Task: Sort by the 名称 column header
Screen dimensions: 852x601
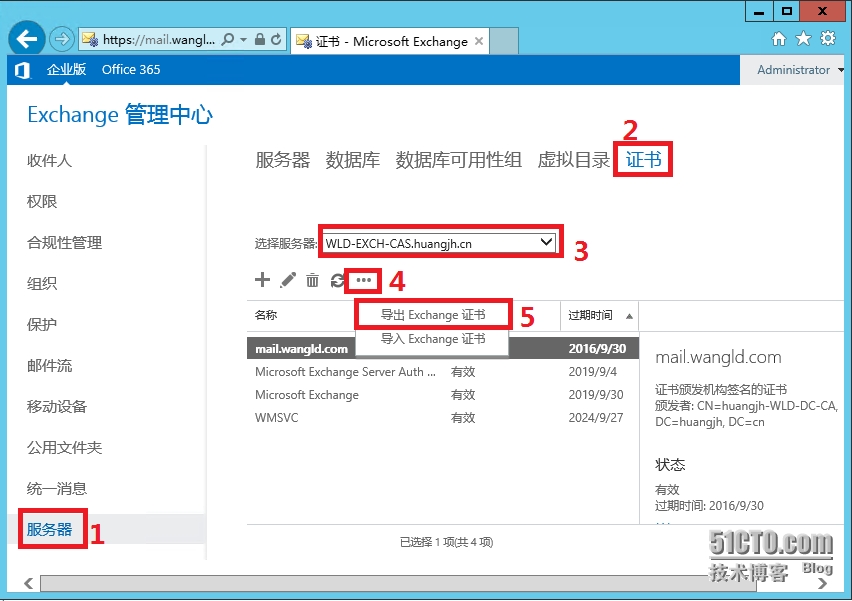Action: 266,315
